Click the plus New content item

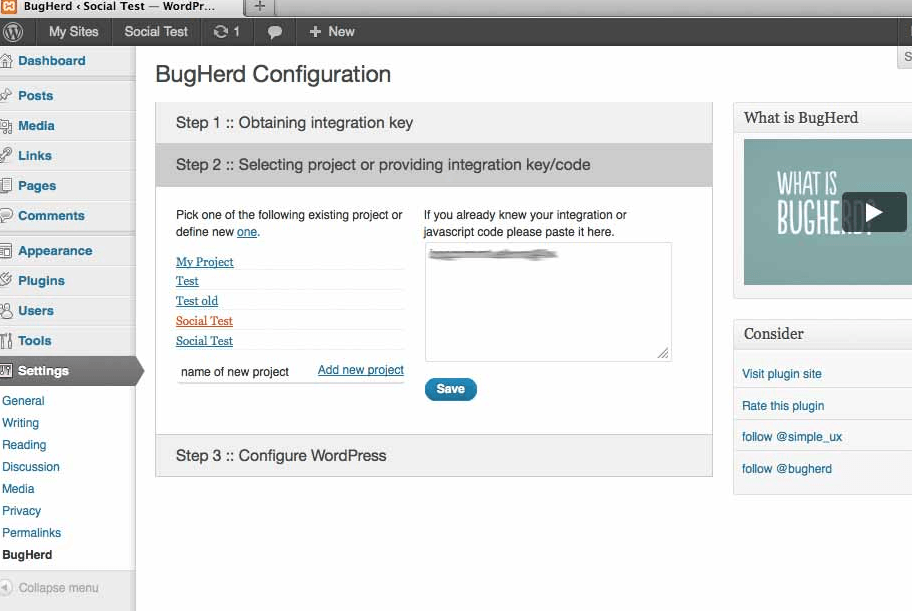[332, 31]
